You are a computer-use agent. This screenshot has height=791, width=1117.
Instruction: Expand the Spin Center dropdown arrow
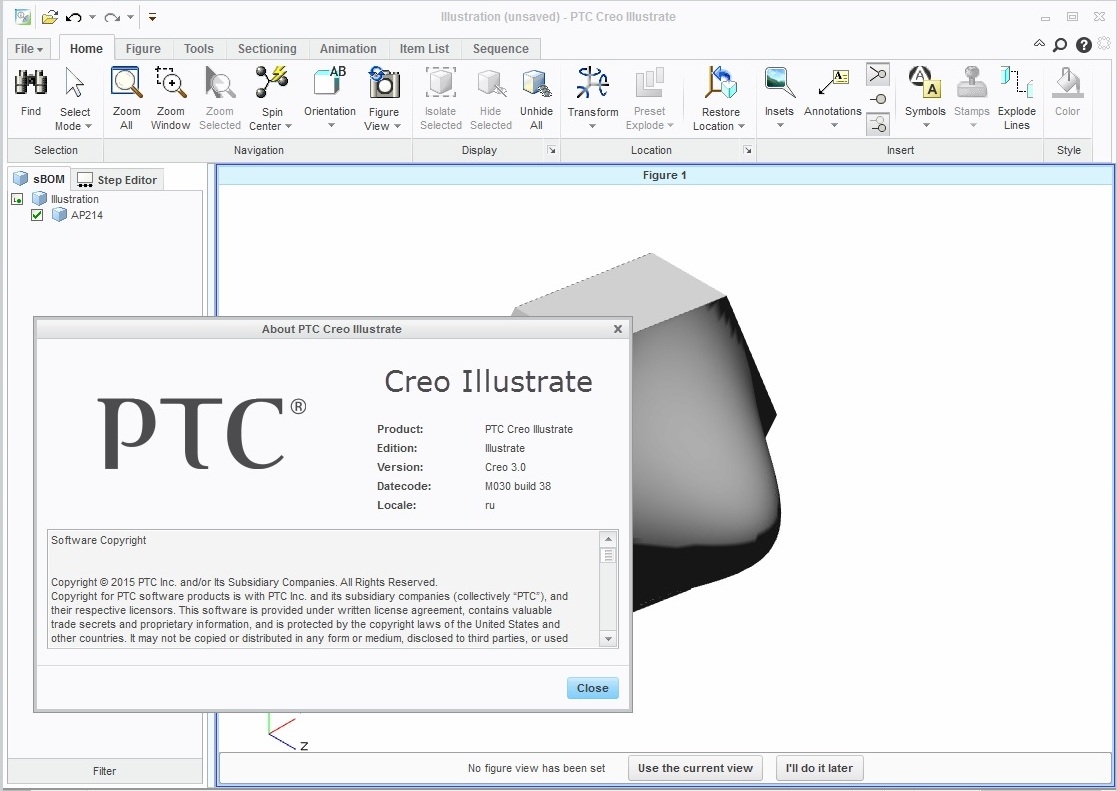tap(288, 127)
